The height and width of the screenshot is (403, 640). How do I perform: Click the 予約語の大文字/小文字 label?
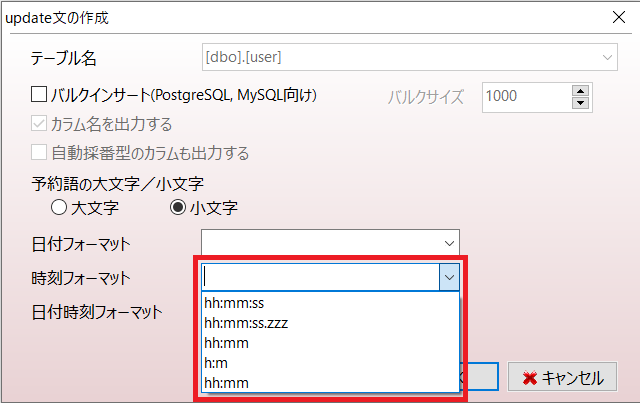click(x=118, y=184)
